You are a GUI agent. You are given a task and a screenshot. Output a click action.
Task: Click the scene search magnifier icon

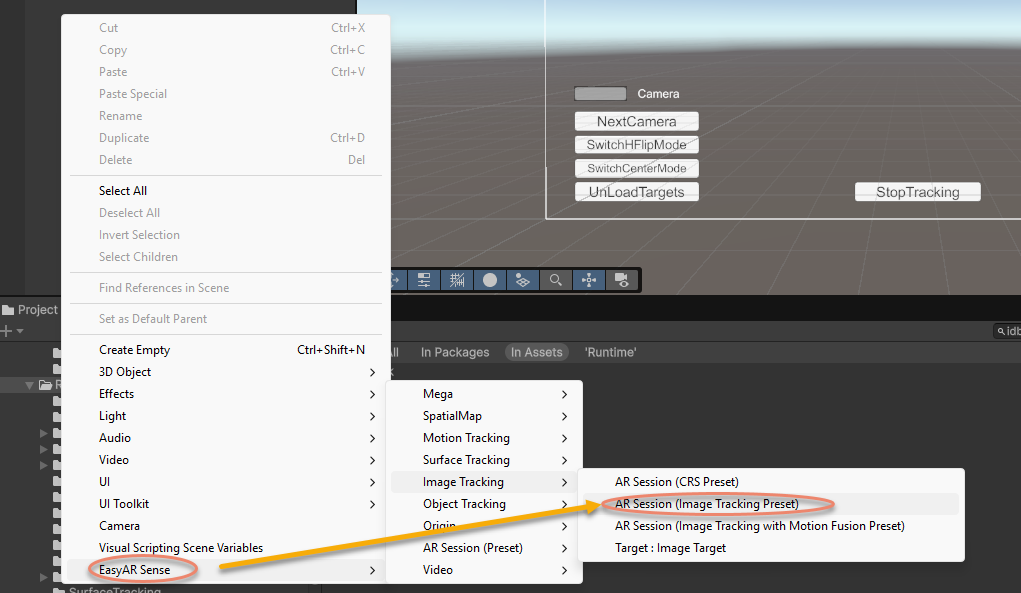pyautogui.click(x=555, y=280)
